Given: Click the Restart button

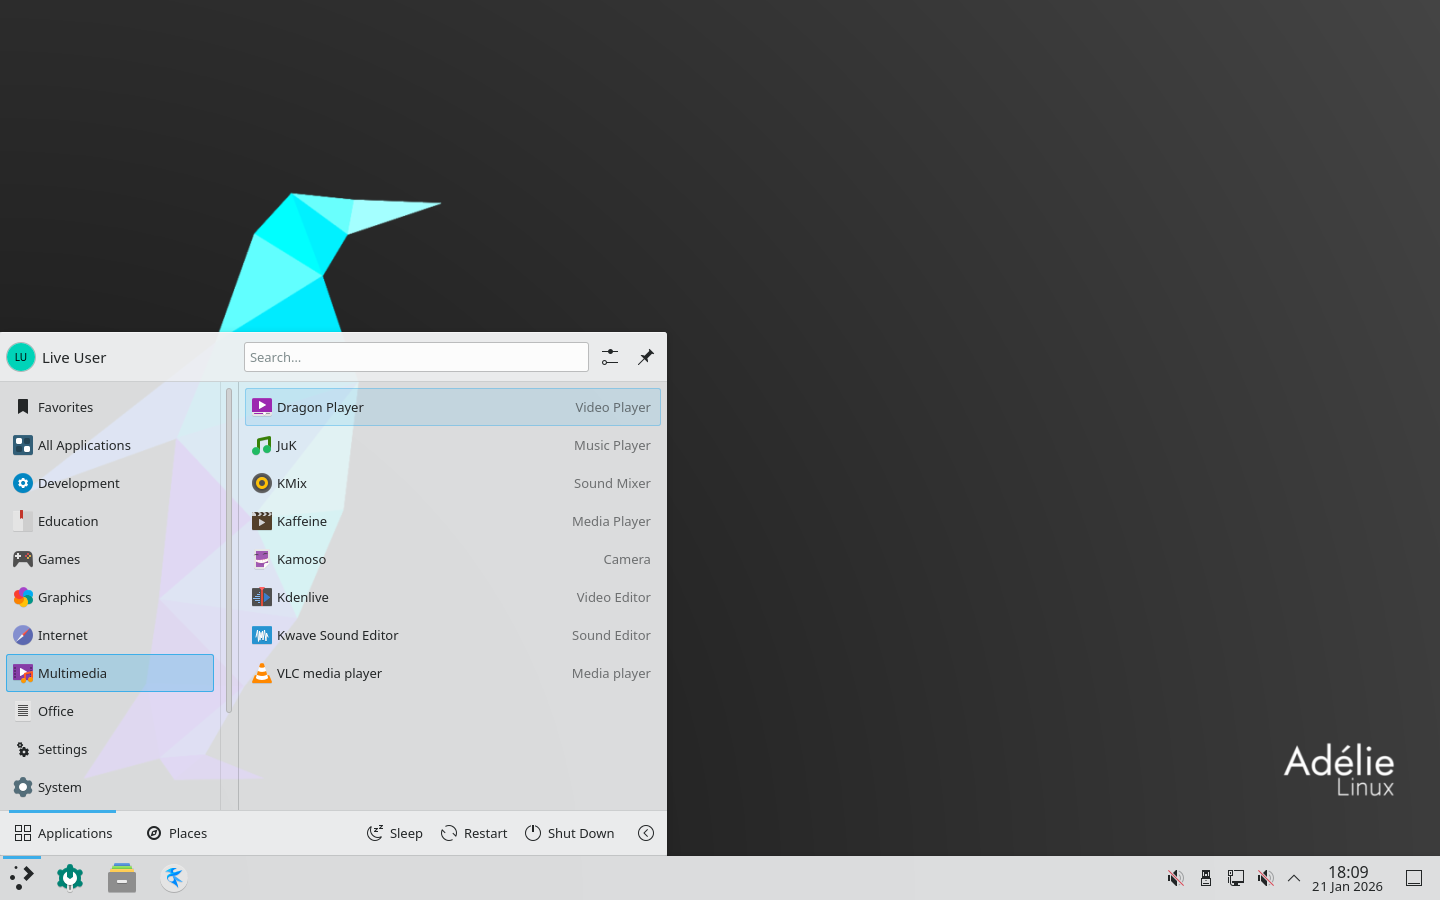Looking at the screenshot, I should pyautogui.click(x=474, y=833).
